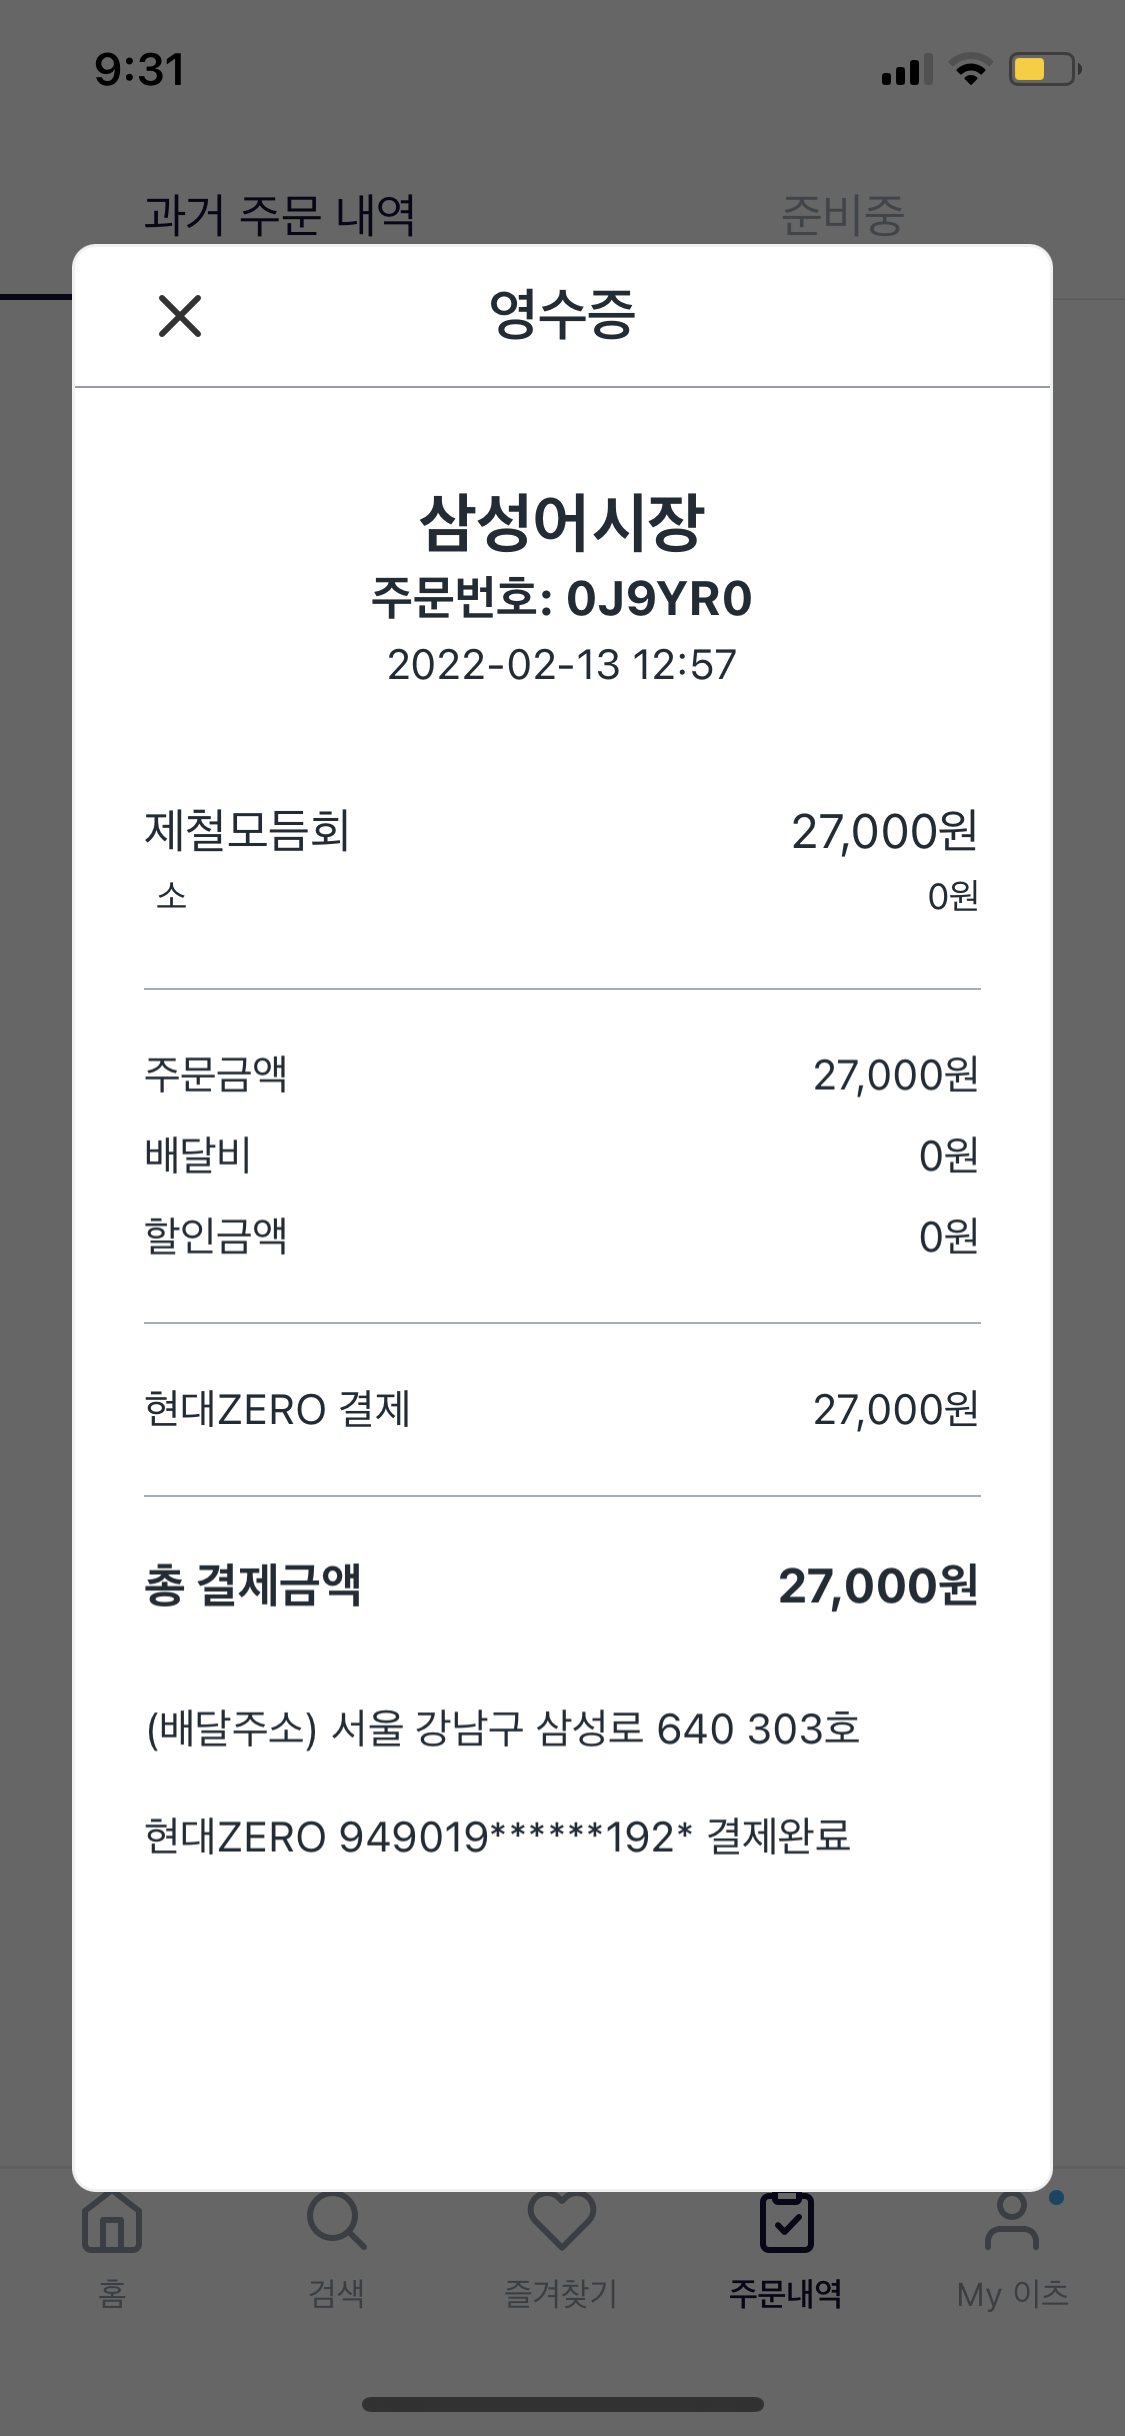The image size is (1125, 2436).
Task: Open My 이츠 profile icon
Action: click(1012, 2224)
